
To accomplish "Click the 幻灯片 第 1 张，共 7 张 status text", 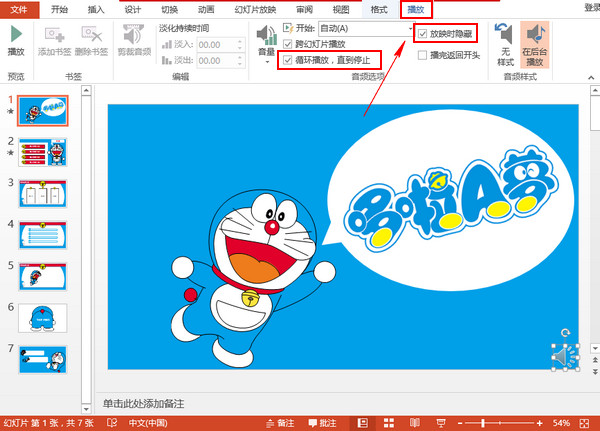I will pyautogui.click(x=49, y=423).
